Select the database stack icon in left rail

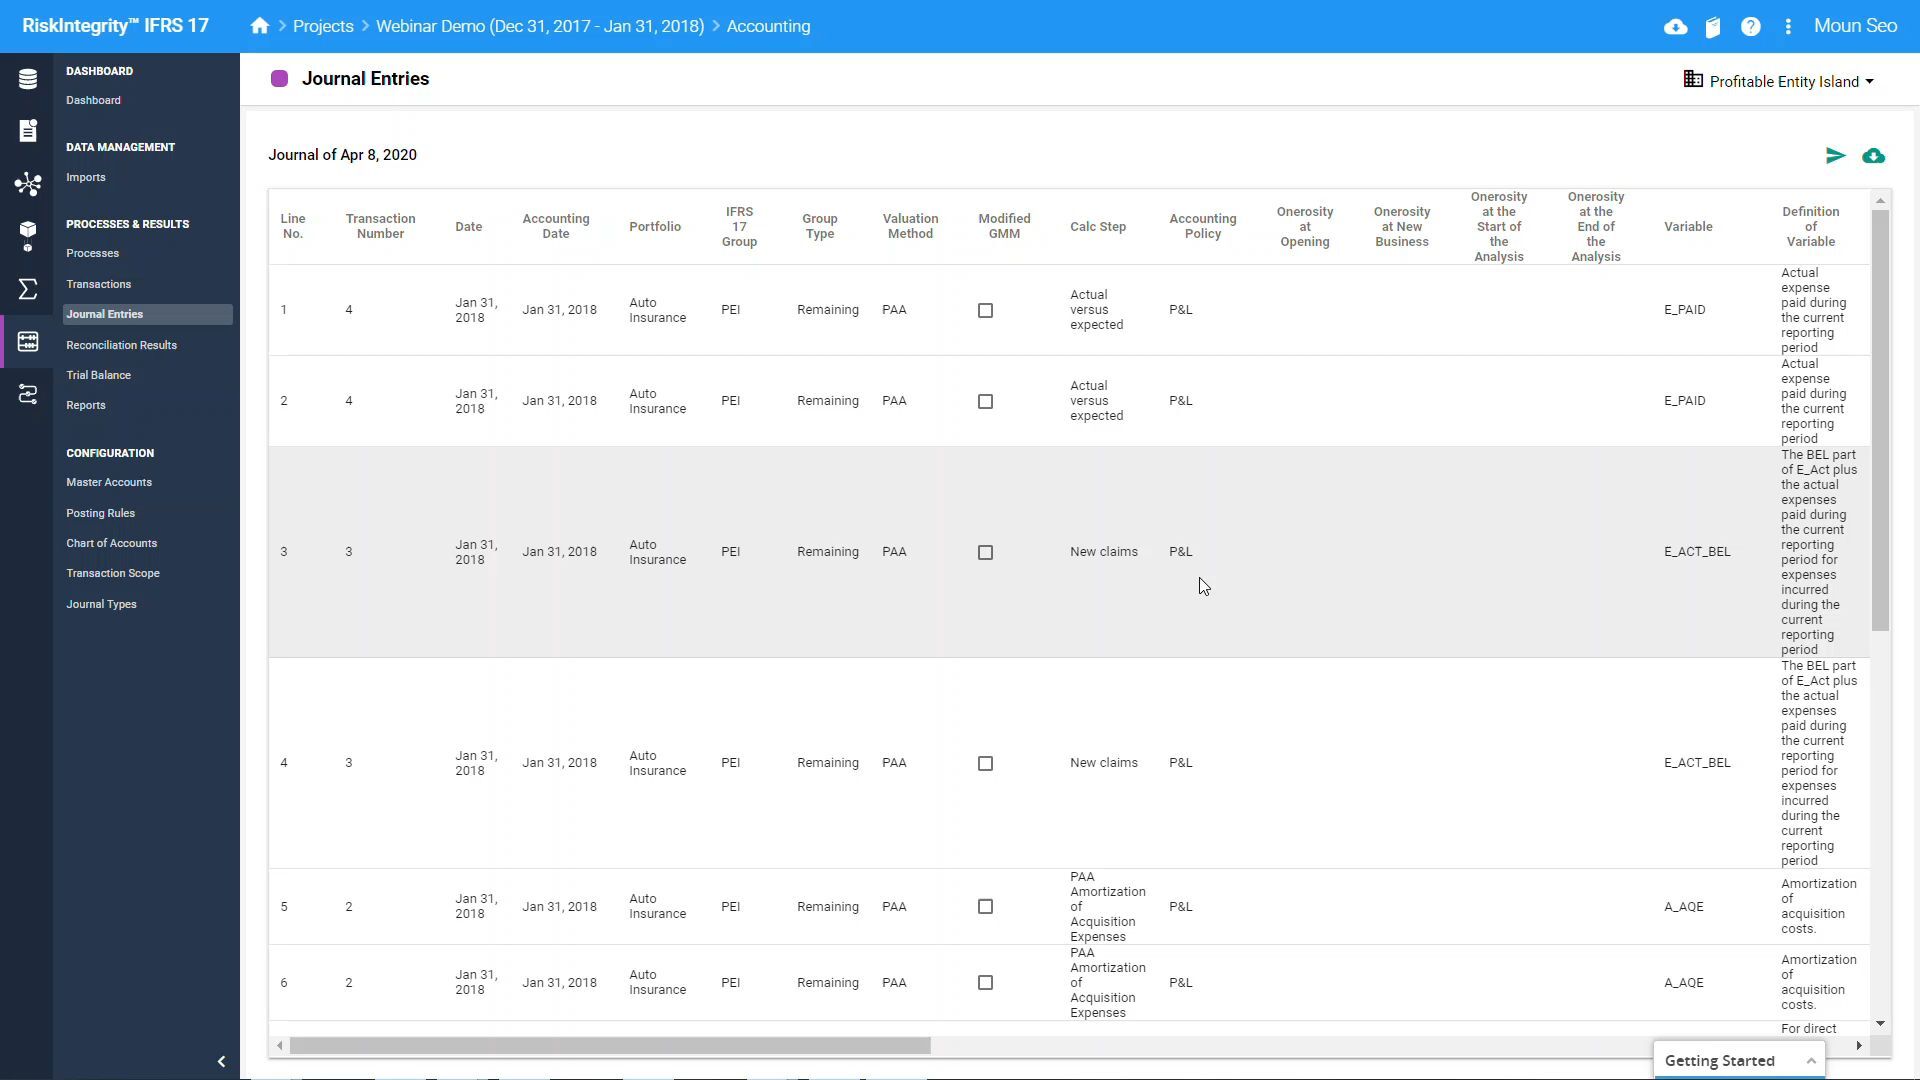(x=28, y=79)
